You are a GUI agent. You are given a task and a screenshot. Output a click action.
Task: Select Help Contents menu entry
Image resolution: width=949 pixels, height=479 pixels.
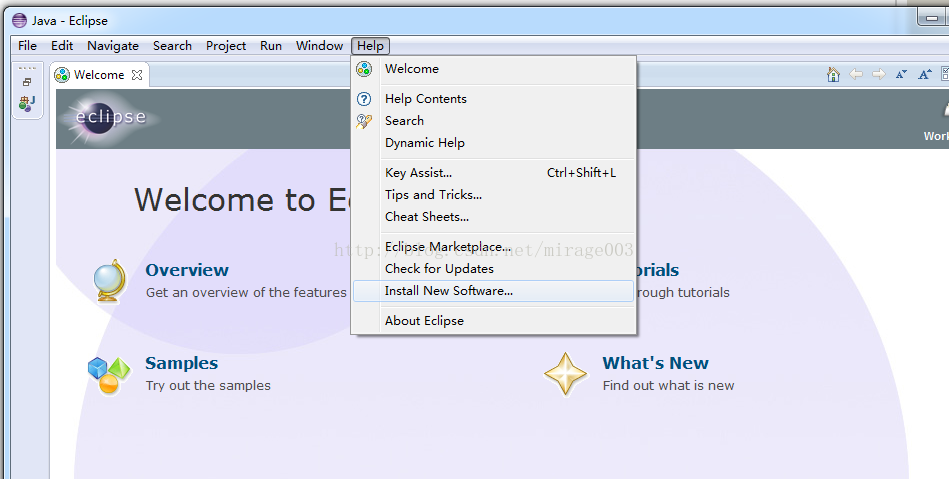[x=493, y=99]
